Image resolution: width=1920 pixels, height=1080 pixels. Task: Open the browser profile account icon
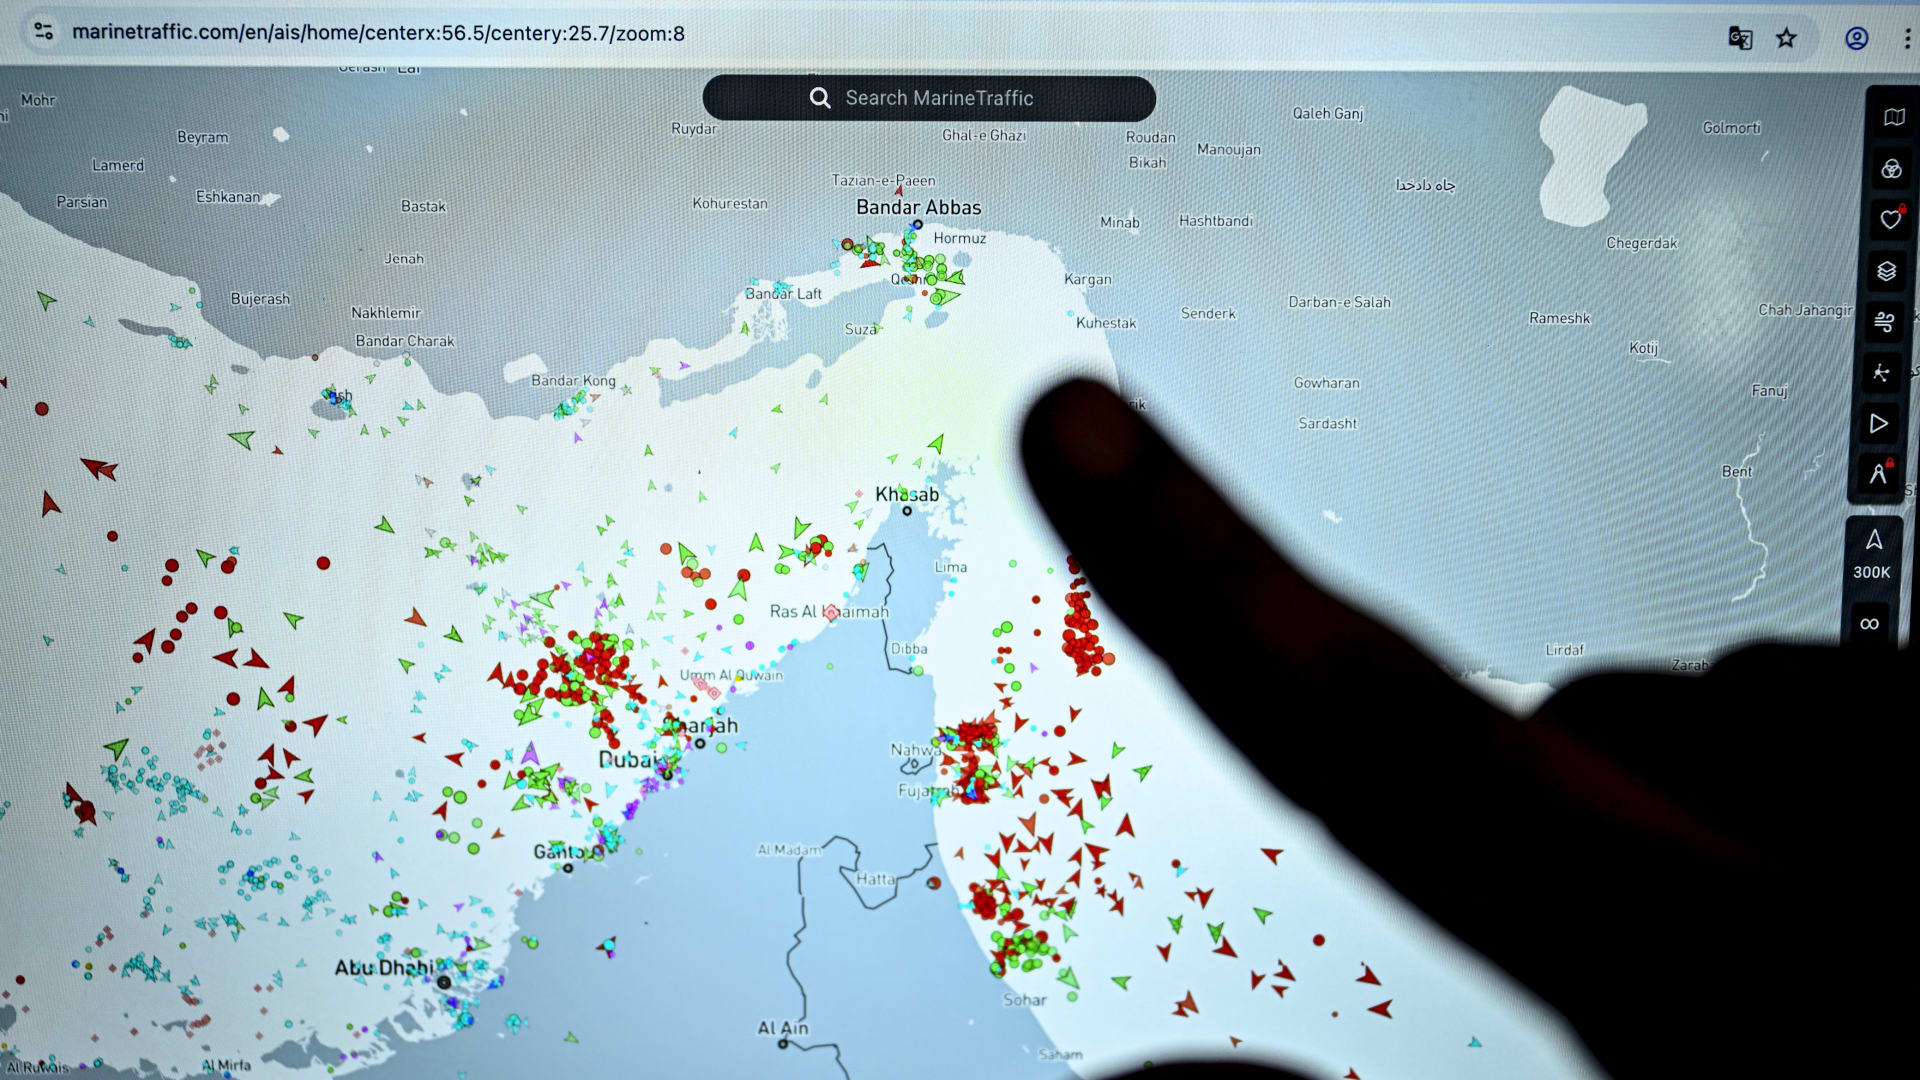tap(1856, 38)
